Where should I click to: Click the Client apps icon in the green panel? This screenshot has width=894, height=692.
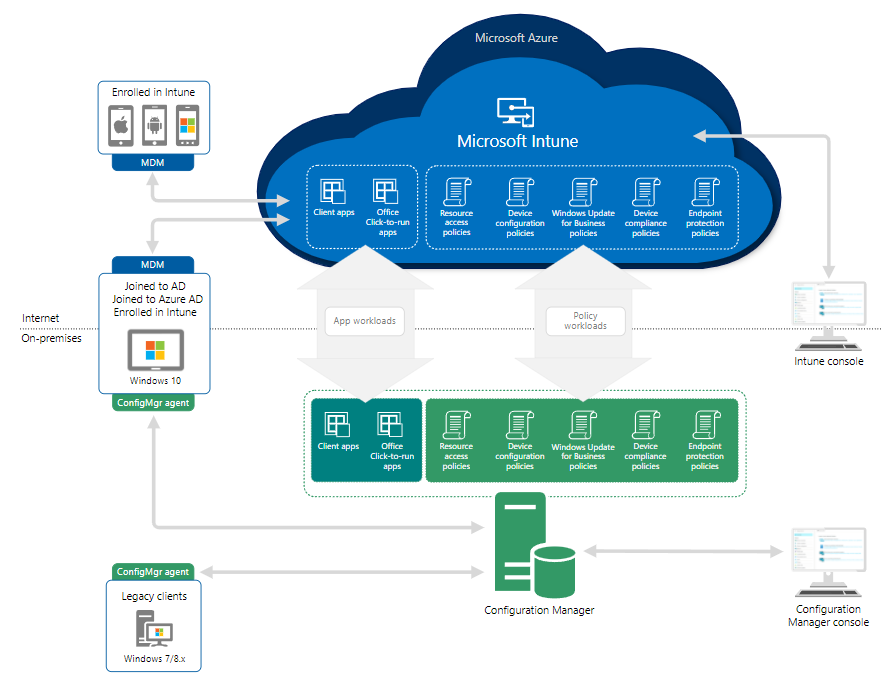point(337,425)
